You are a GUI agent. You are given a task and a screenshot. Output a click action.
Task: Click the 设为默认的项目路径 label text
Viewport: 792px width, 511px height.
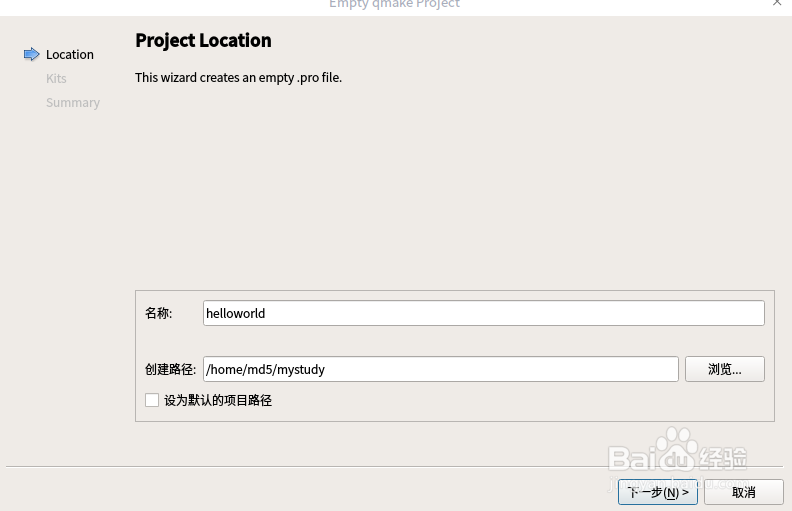coord(218,400)
